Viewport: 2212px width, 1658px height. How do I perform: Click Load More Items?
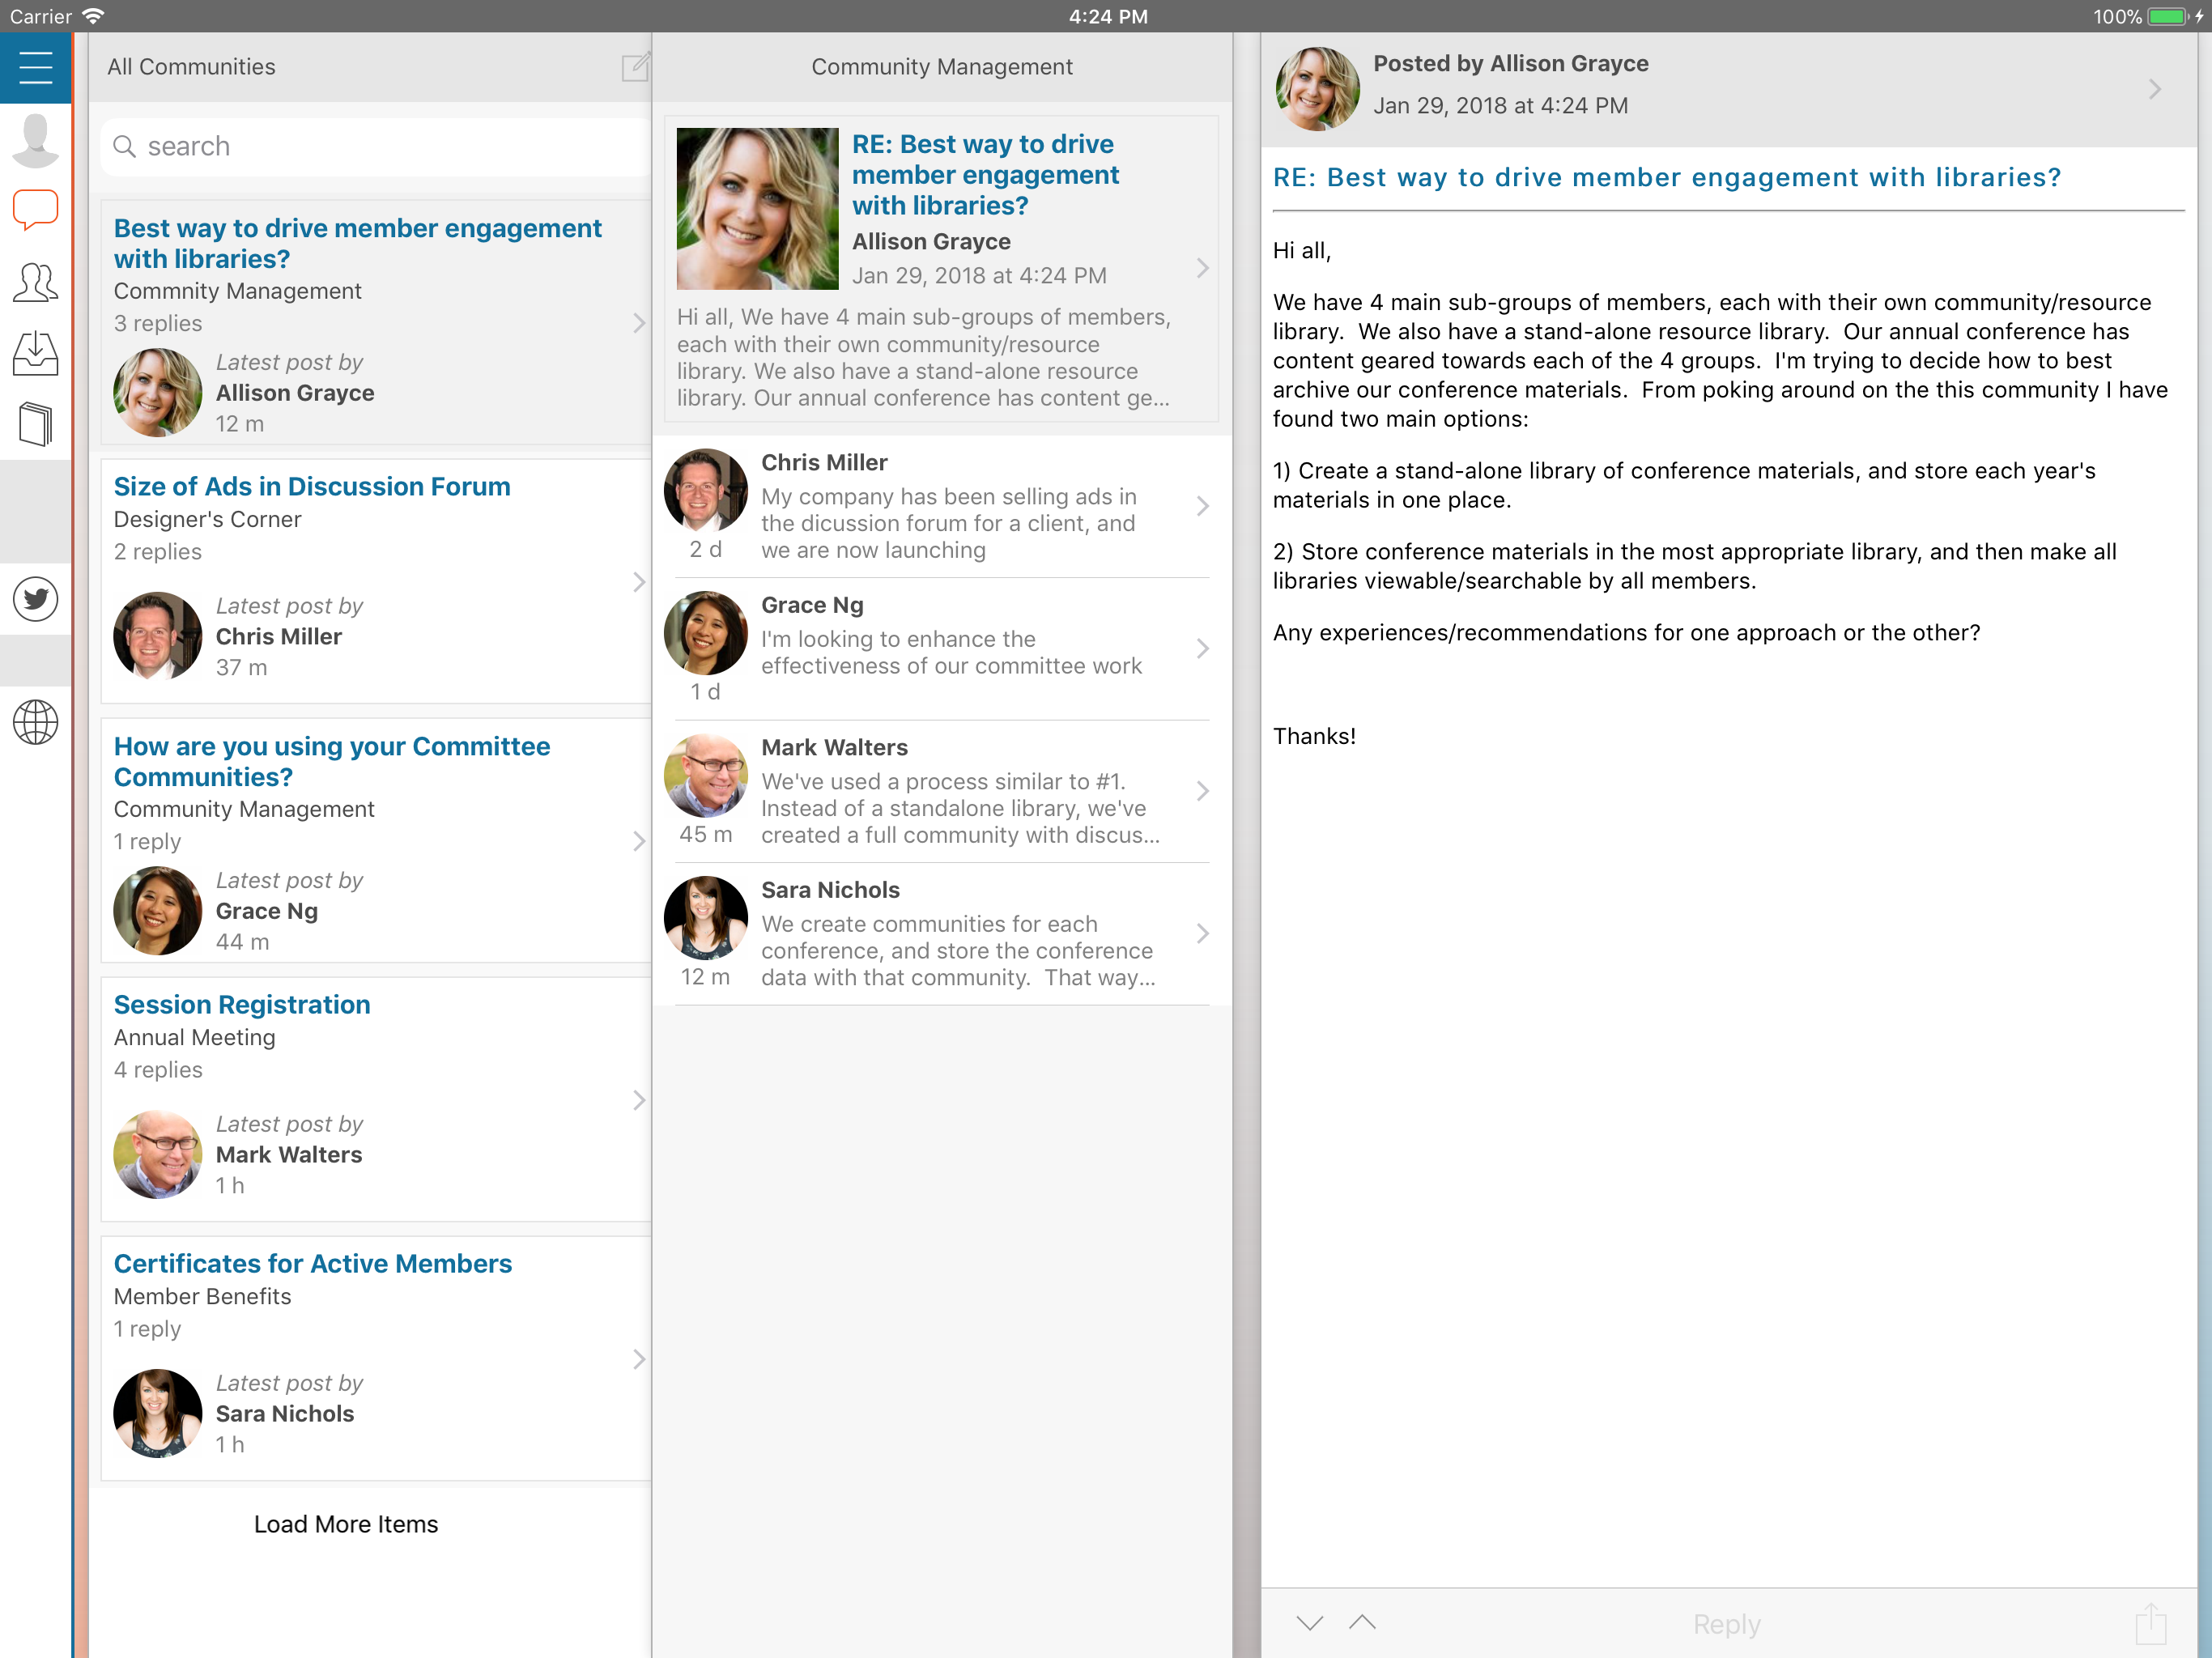pos(346,1524)
